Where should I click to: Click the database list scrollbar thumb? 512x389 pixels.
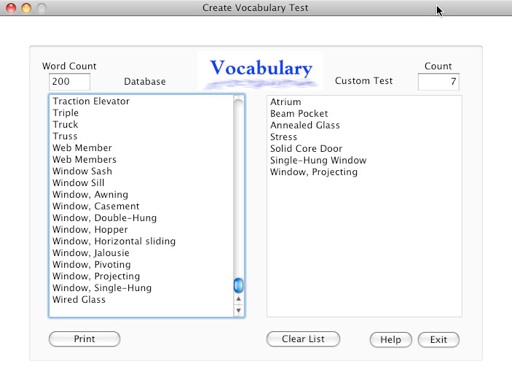238,285
